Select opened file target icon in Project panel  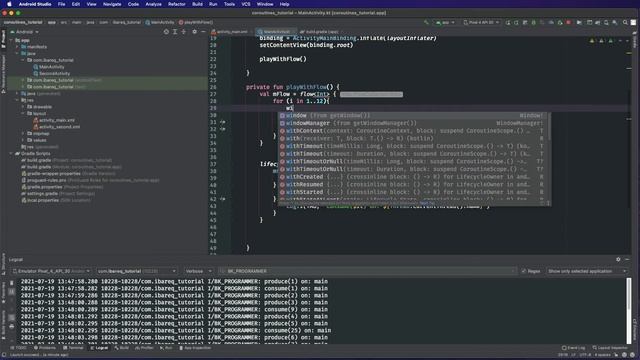pyautogui.click(x=166, y=31)
